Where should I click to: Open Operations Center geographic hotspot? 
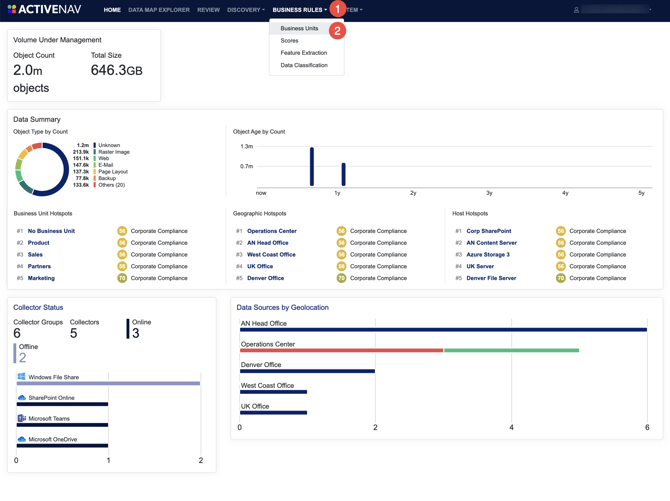(272, 231)
